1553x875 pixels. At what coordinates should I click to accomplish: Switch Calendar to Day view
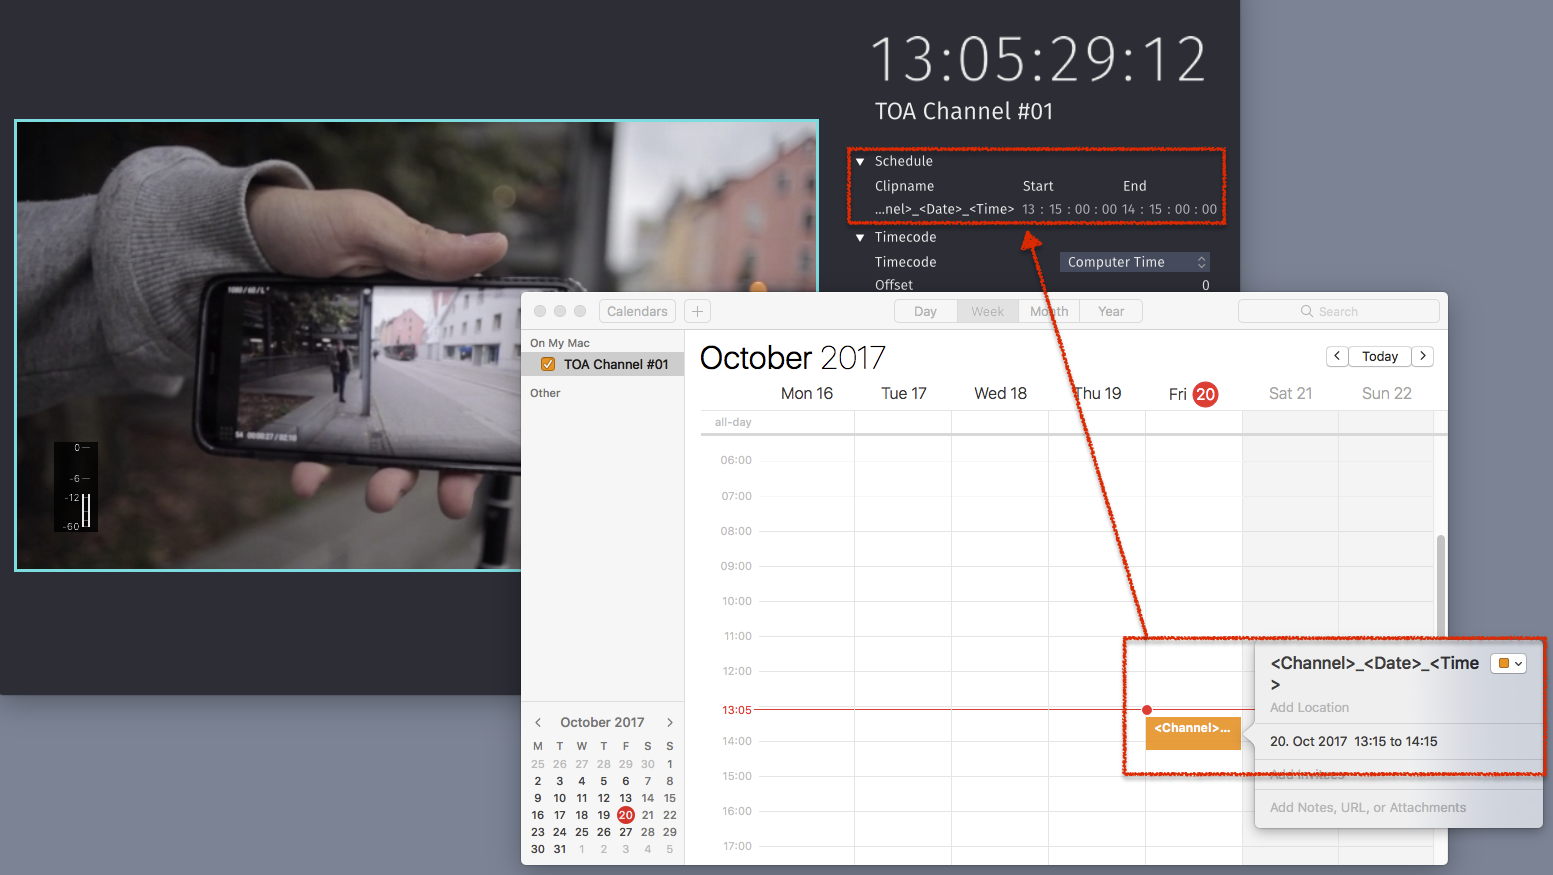pos(925,311)
